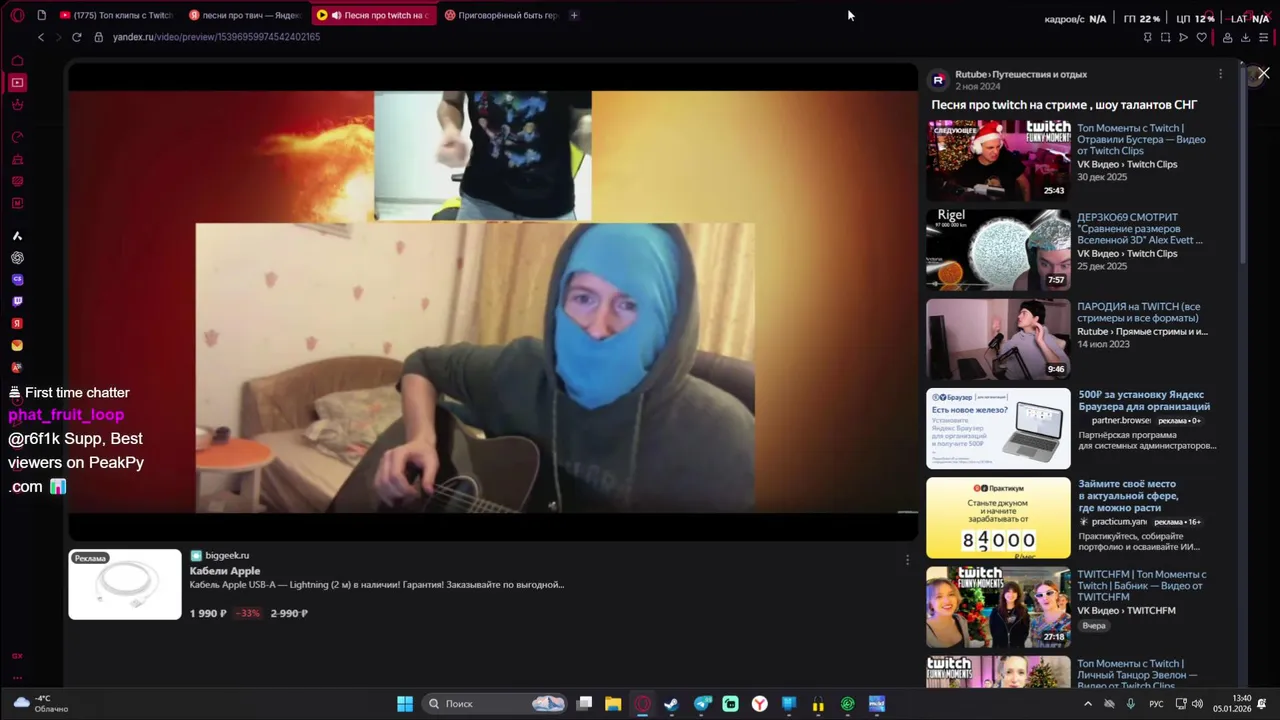Switch to 'Приговорённый быть героем' tab
This screenshot has height=720, width=1280.
pyautogui.click(x=502, y=15)
